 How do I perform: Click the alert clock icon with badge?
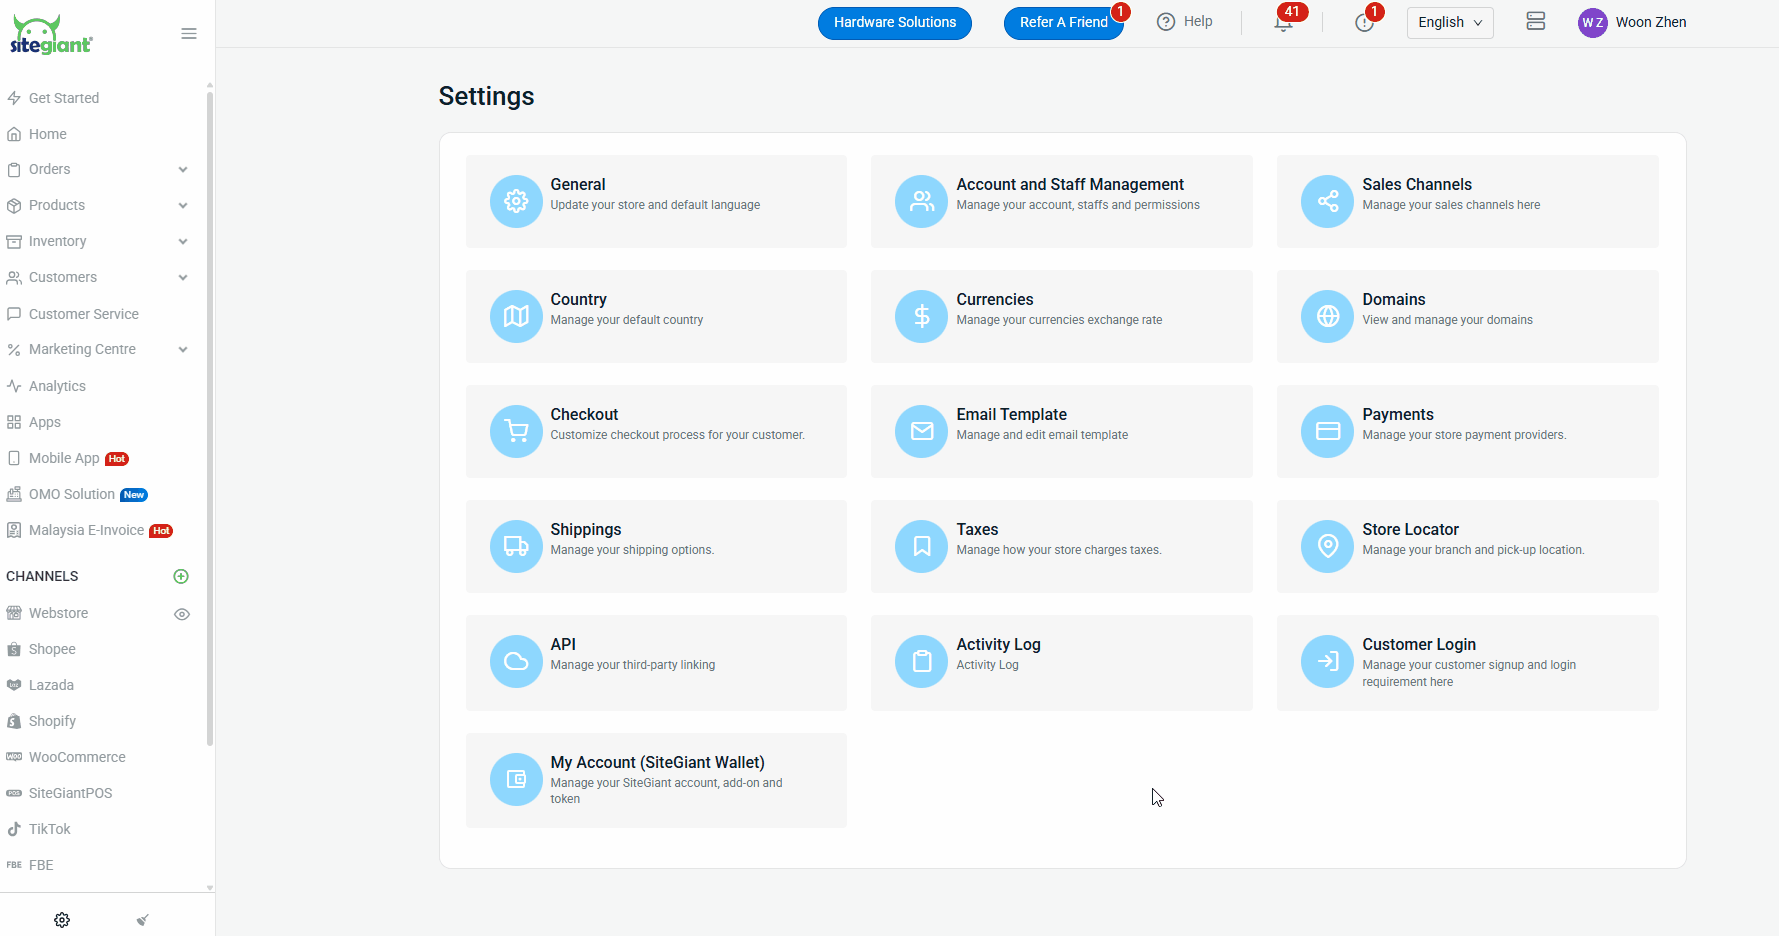pos(1364,23)
